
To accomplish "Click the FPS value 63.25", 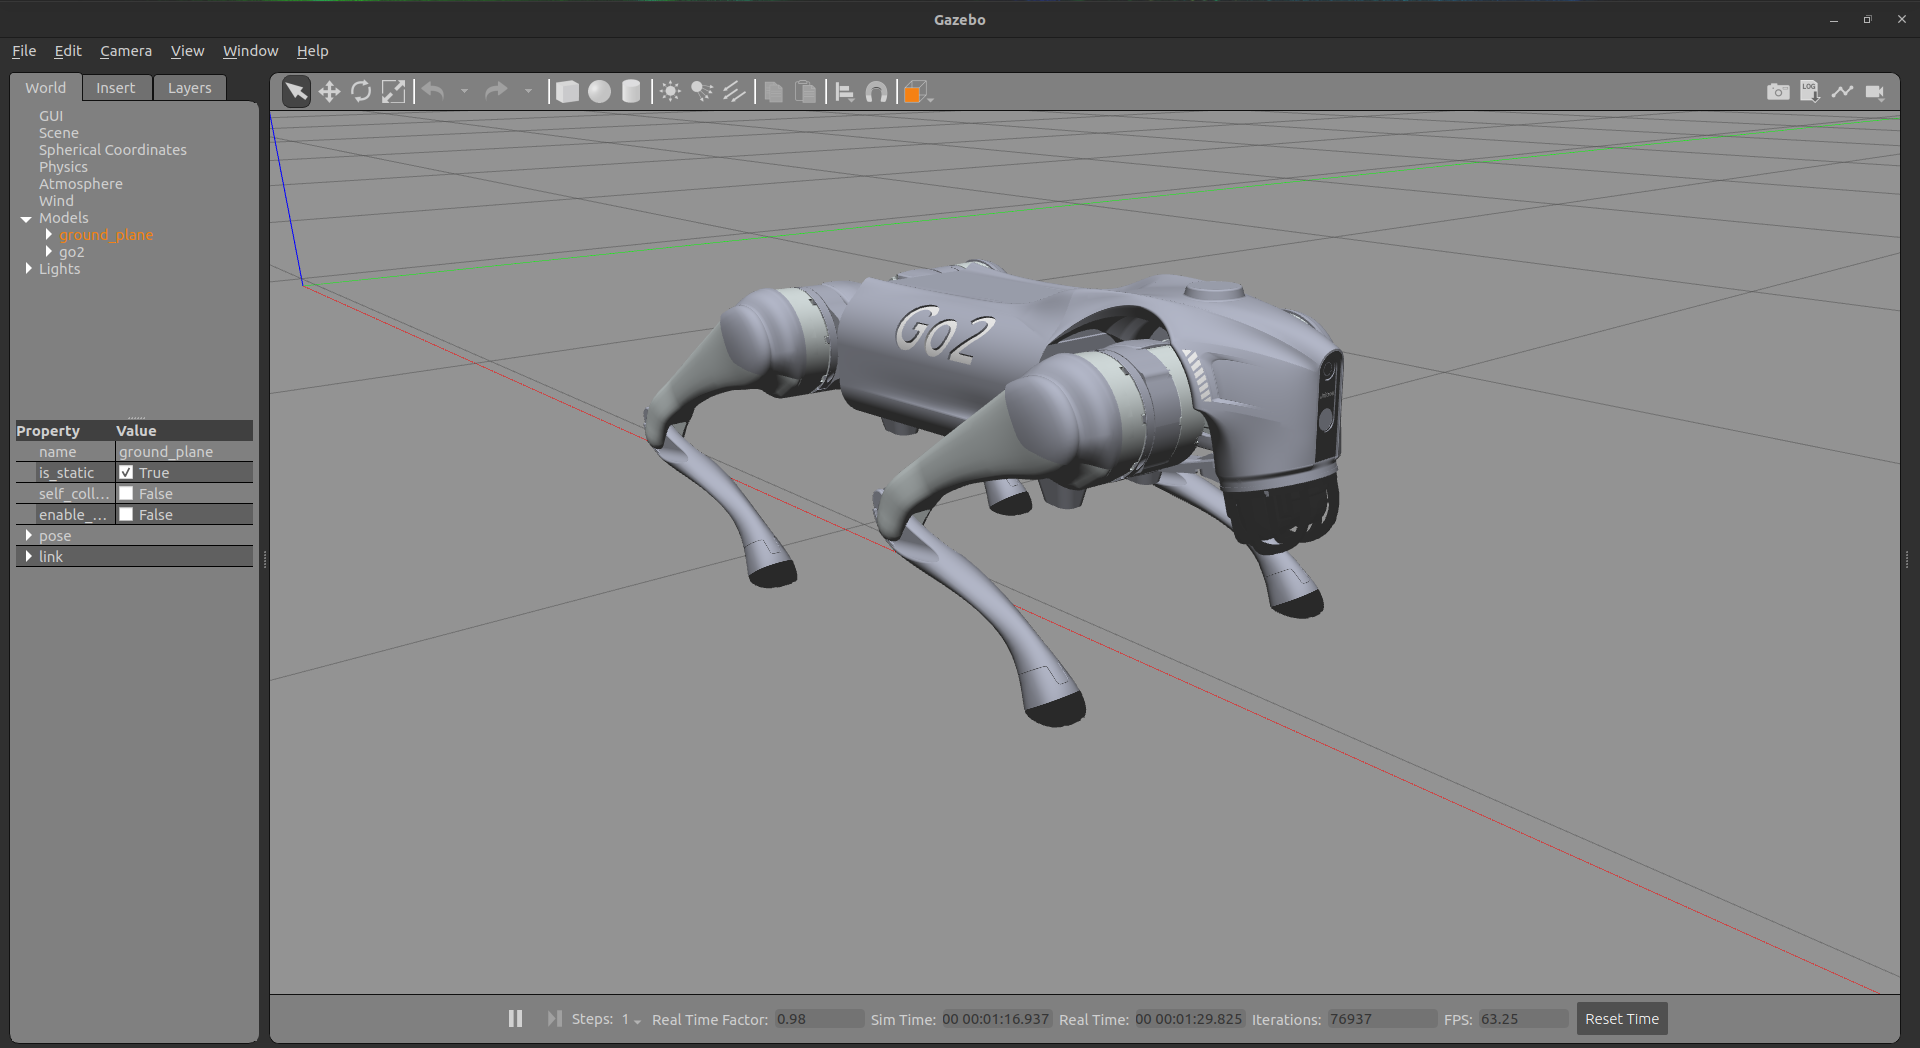I will [x=1523, y=1019].
